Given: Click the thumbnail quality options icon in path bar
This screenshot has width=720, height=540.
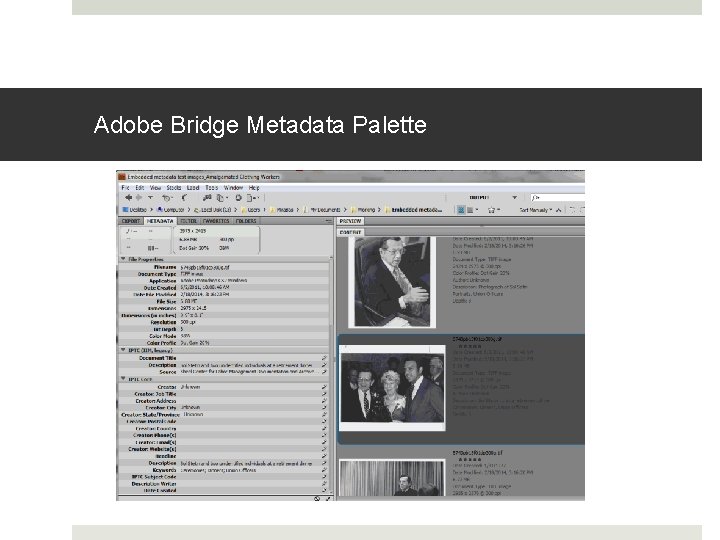Looking at the screenshot, I should coord(472,210).
